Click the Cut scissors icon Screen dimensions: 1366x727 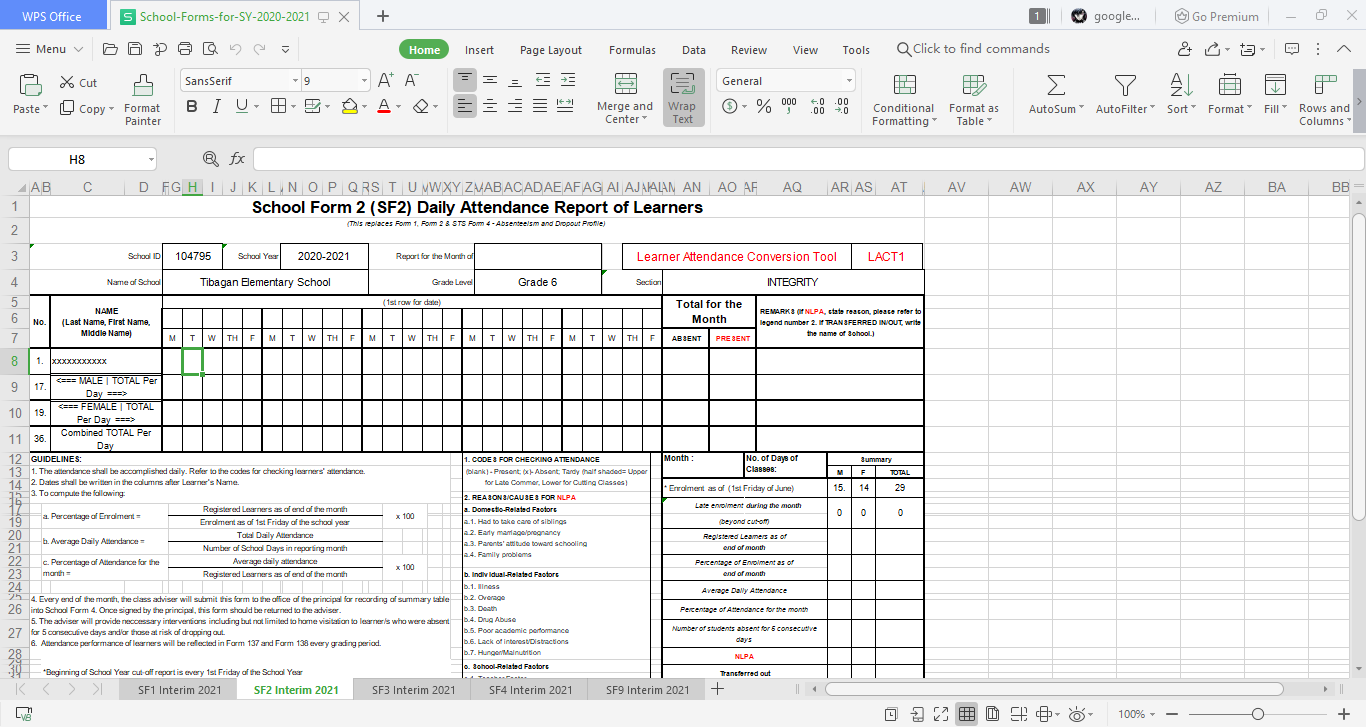(x=66, y=83)
